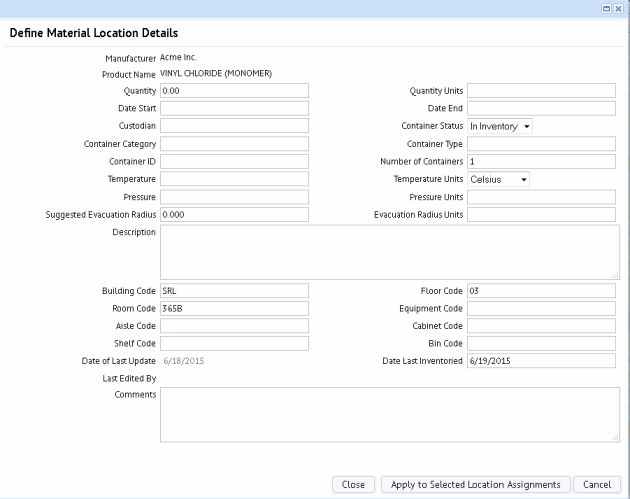
Task: Expand the Temperature Units dropdown
Action: [498, 179]
